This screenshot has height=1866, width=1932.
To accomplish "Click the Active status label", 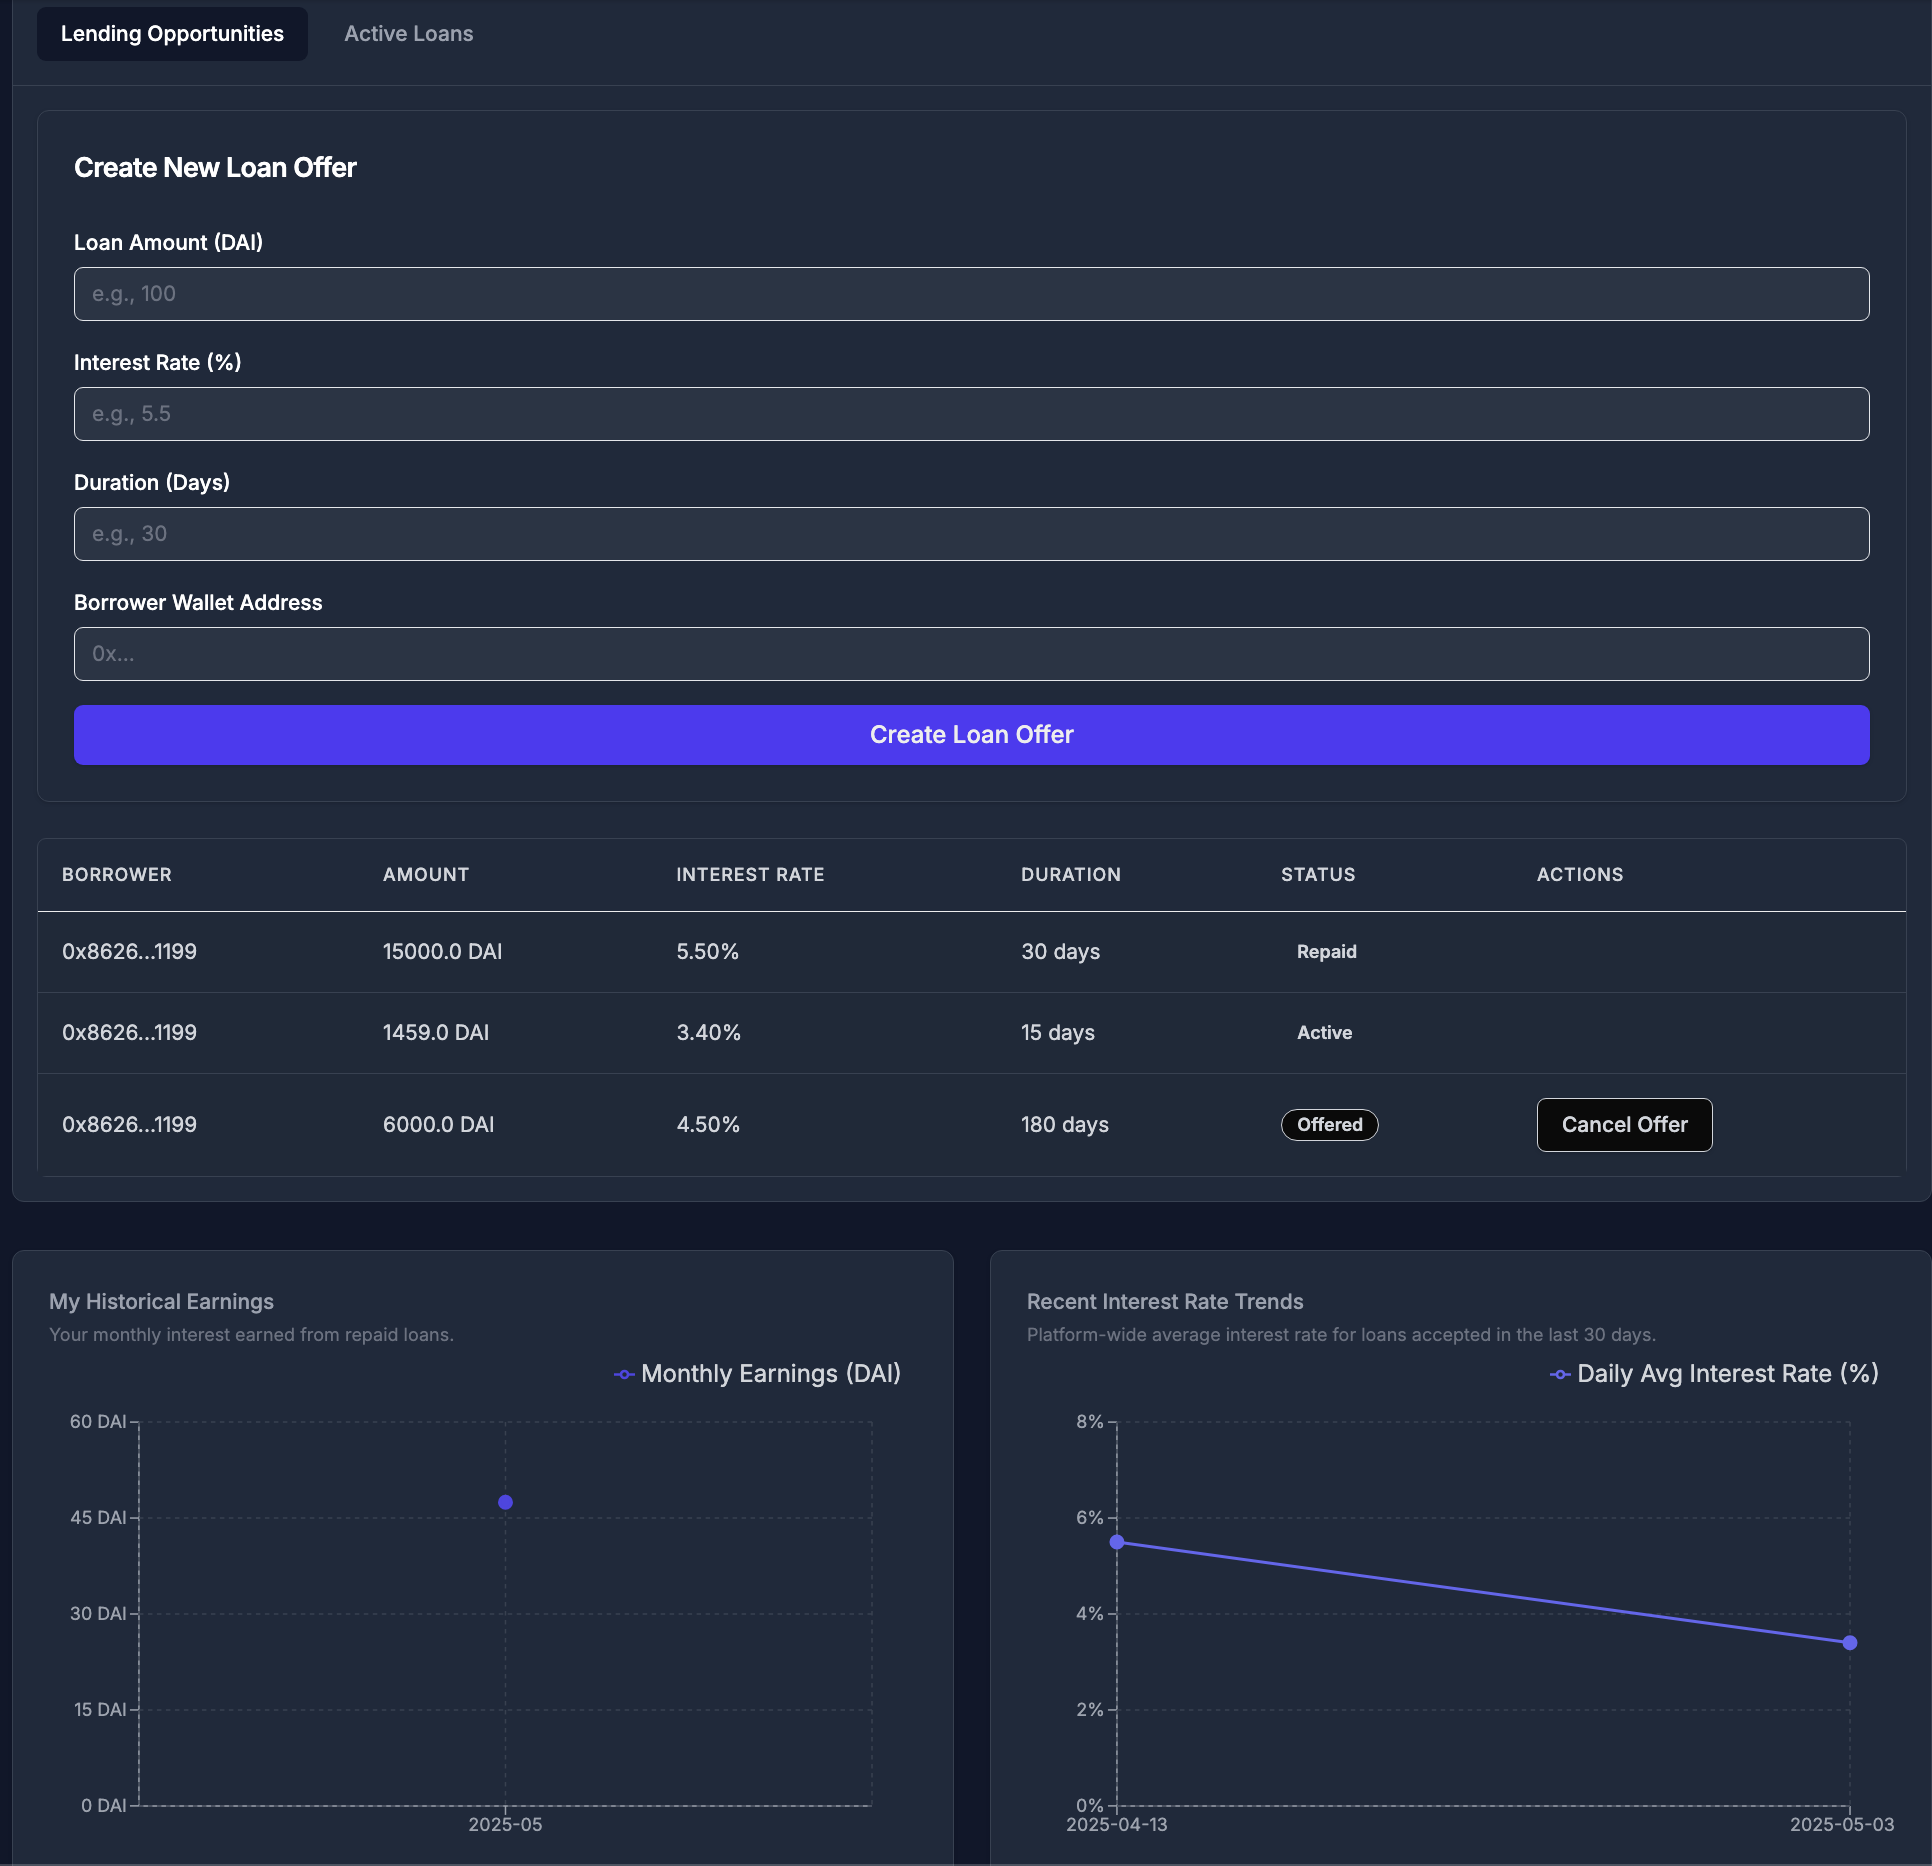I will pos(1324,1032).
